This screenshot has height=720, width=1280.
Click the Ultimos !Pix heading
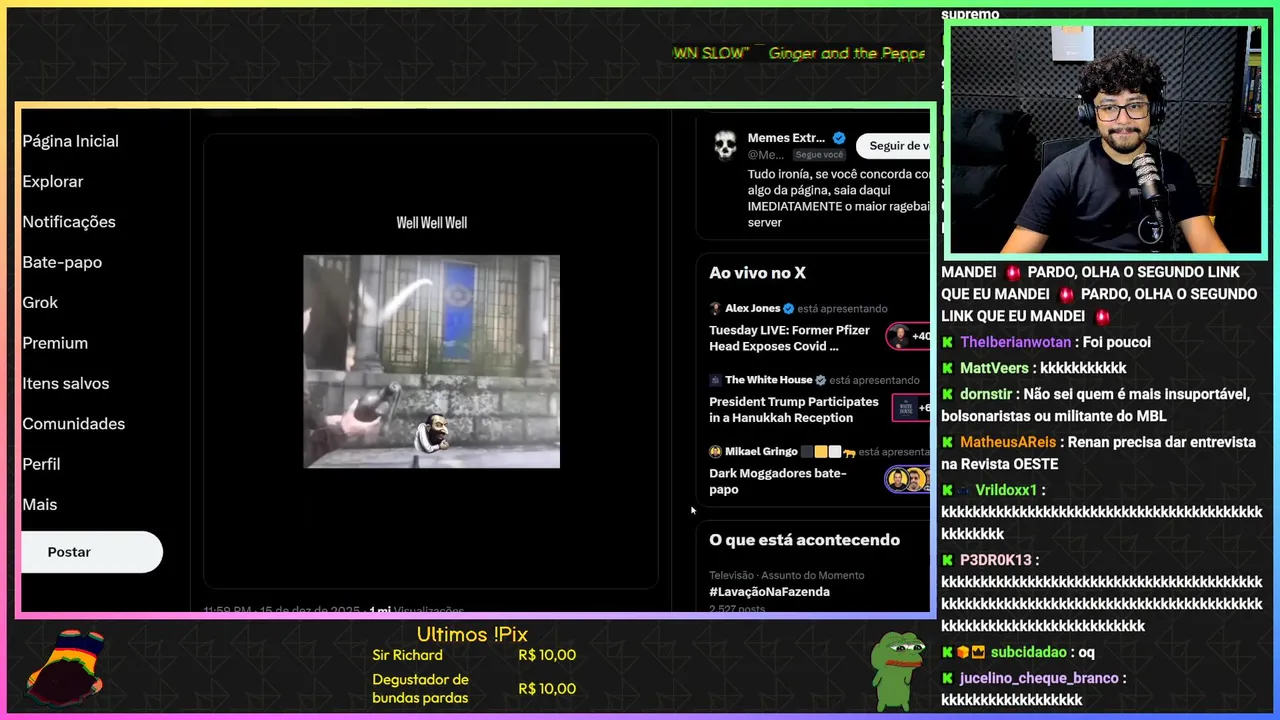click(x=472, y=634)
